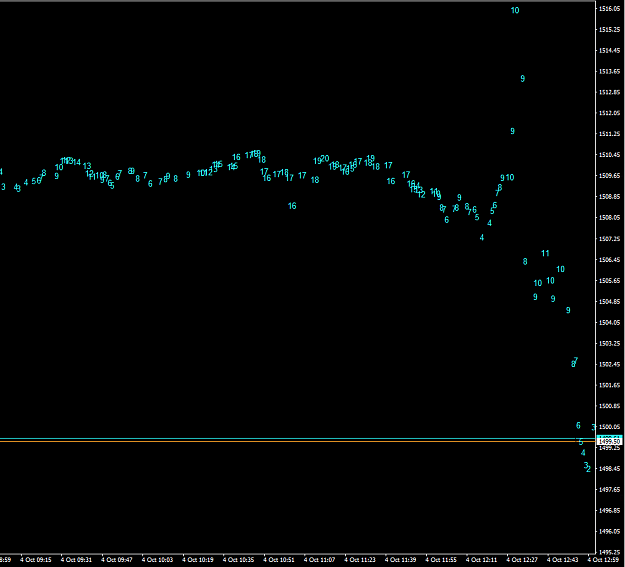Click the 1503.25 price axis label
Viewport: 625px width, 567px height.
[609, 343]
